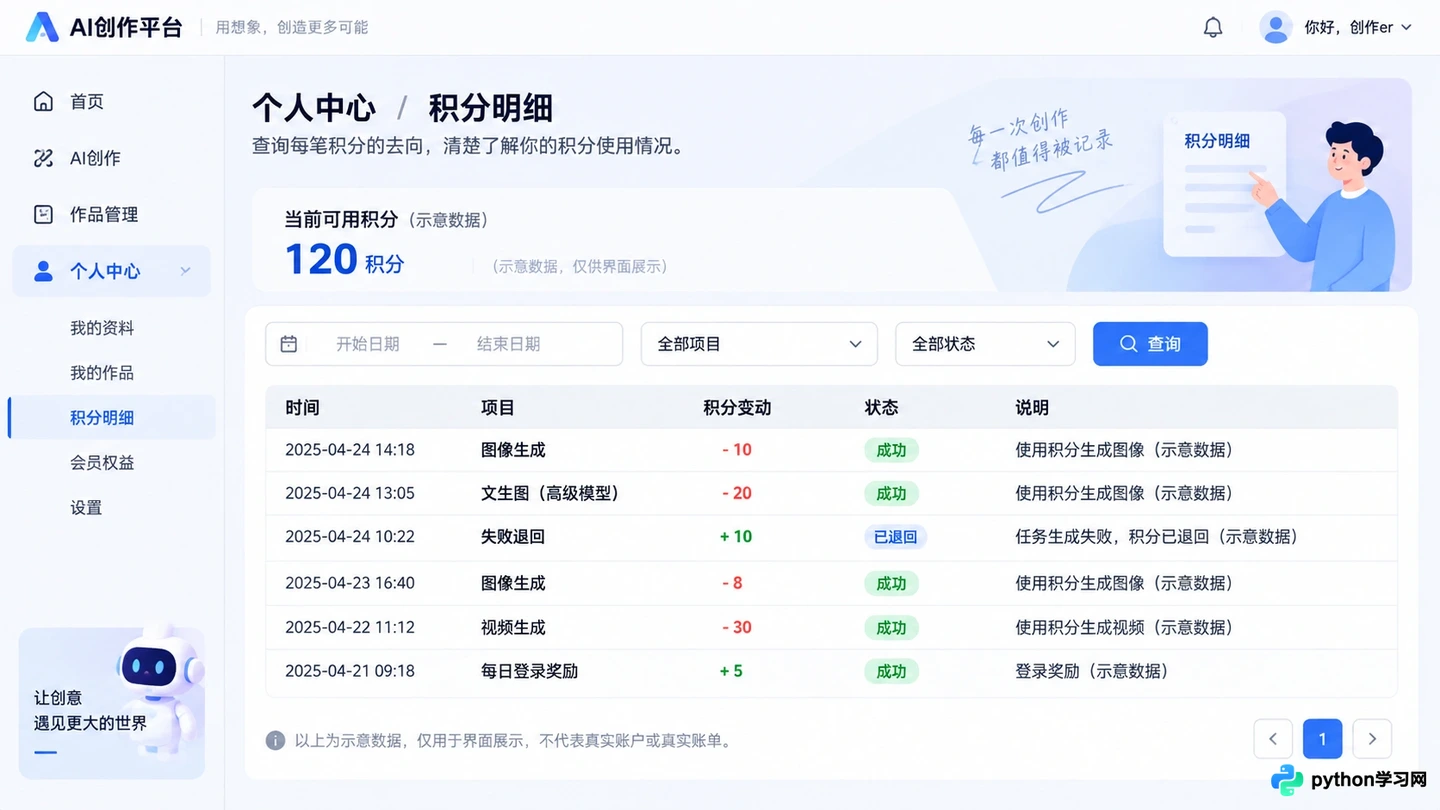Click the 每日登录奖励 project cell
The image size is (1440, 810).
tap(529, 671)
